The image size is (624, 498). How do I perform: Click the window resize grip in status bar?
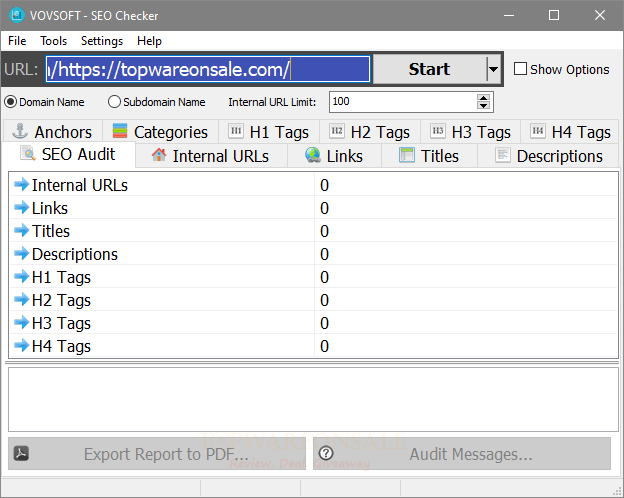coord(617,491)
